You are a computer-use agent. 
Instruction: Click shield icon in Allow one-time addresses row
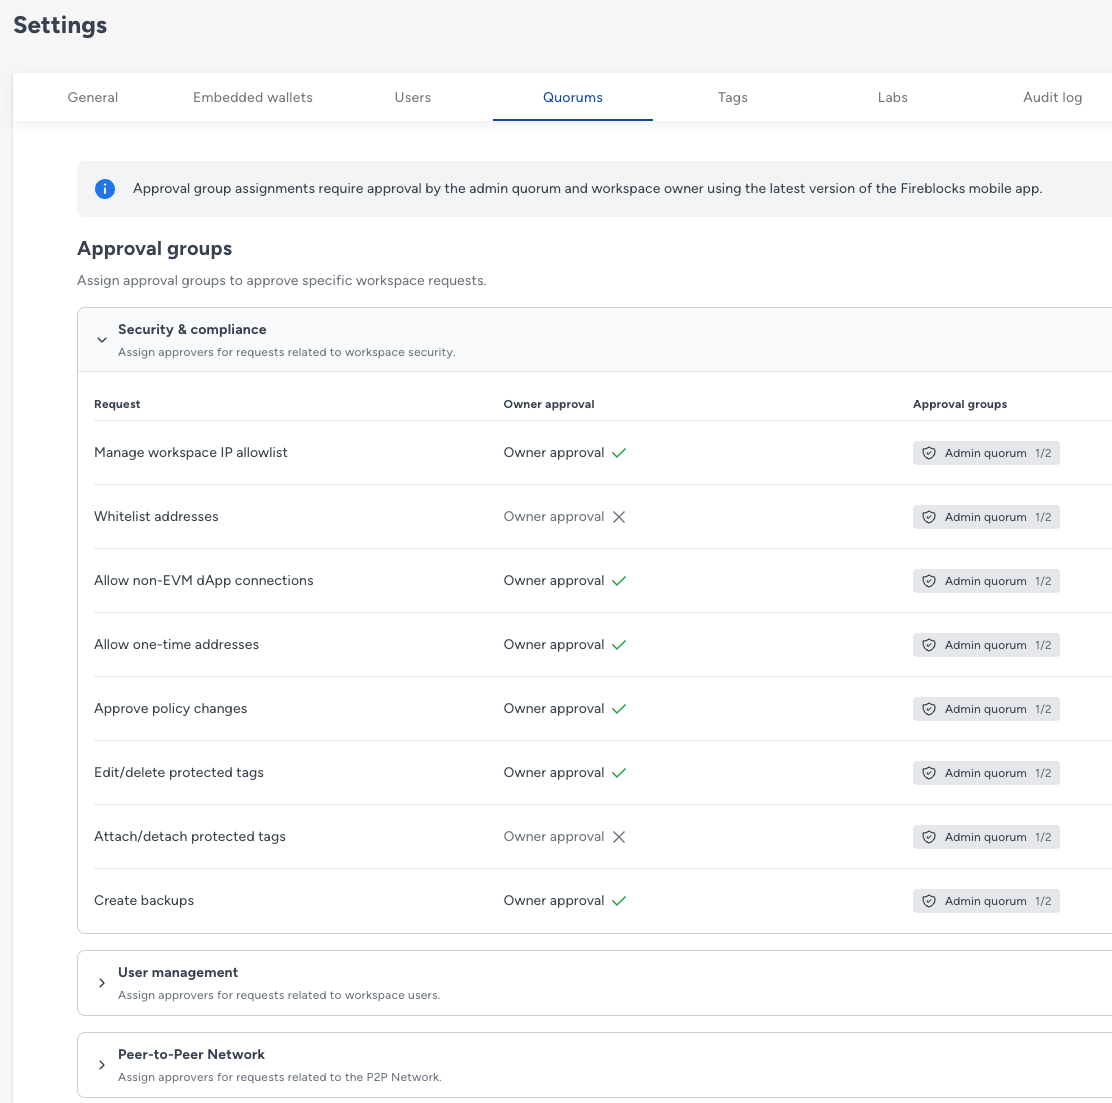click(928, 645)
